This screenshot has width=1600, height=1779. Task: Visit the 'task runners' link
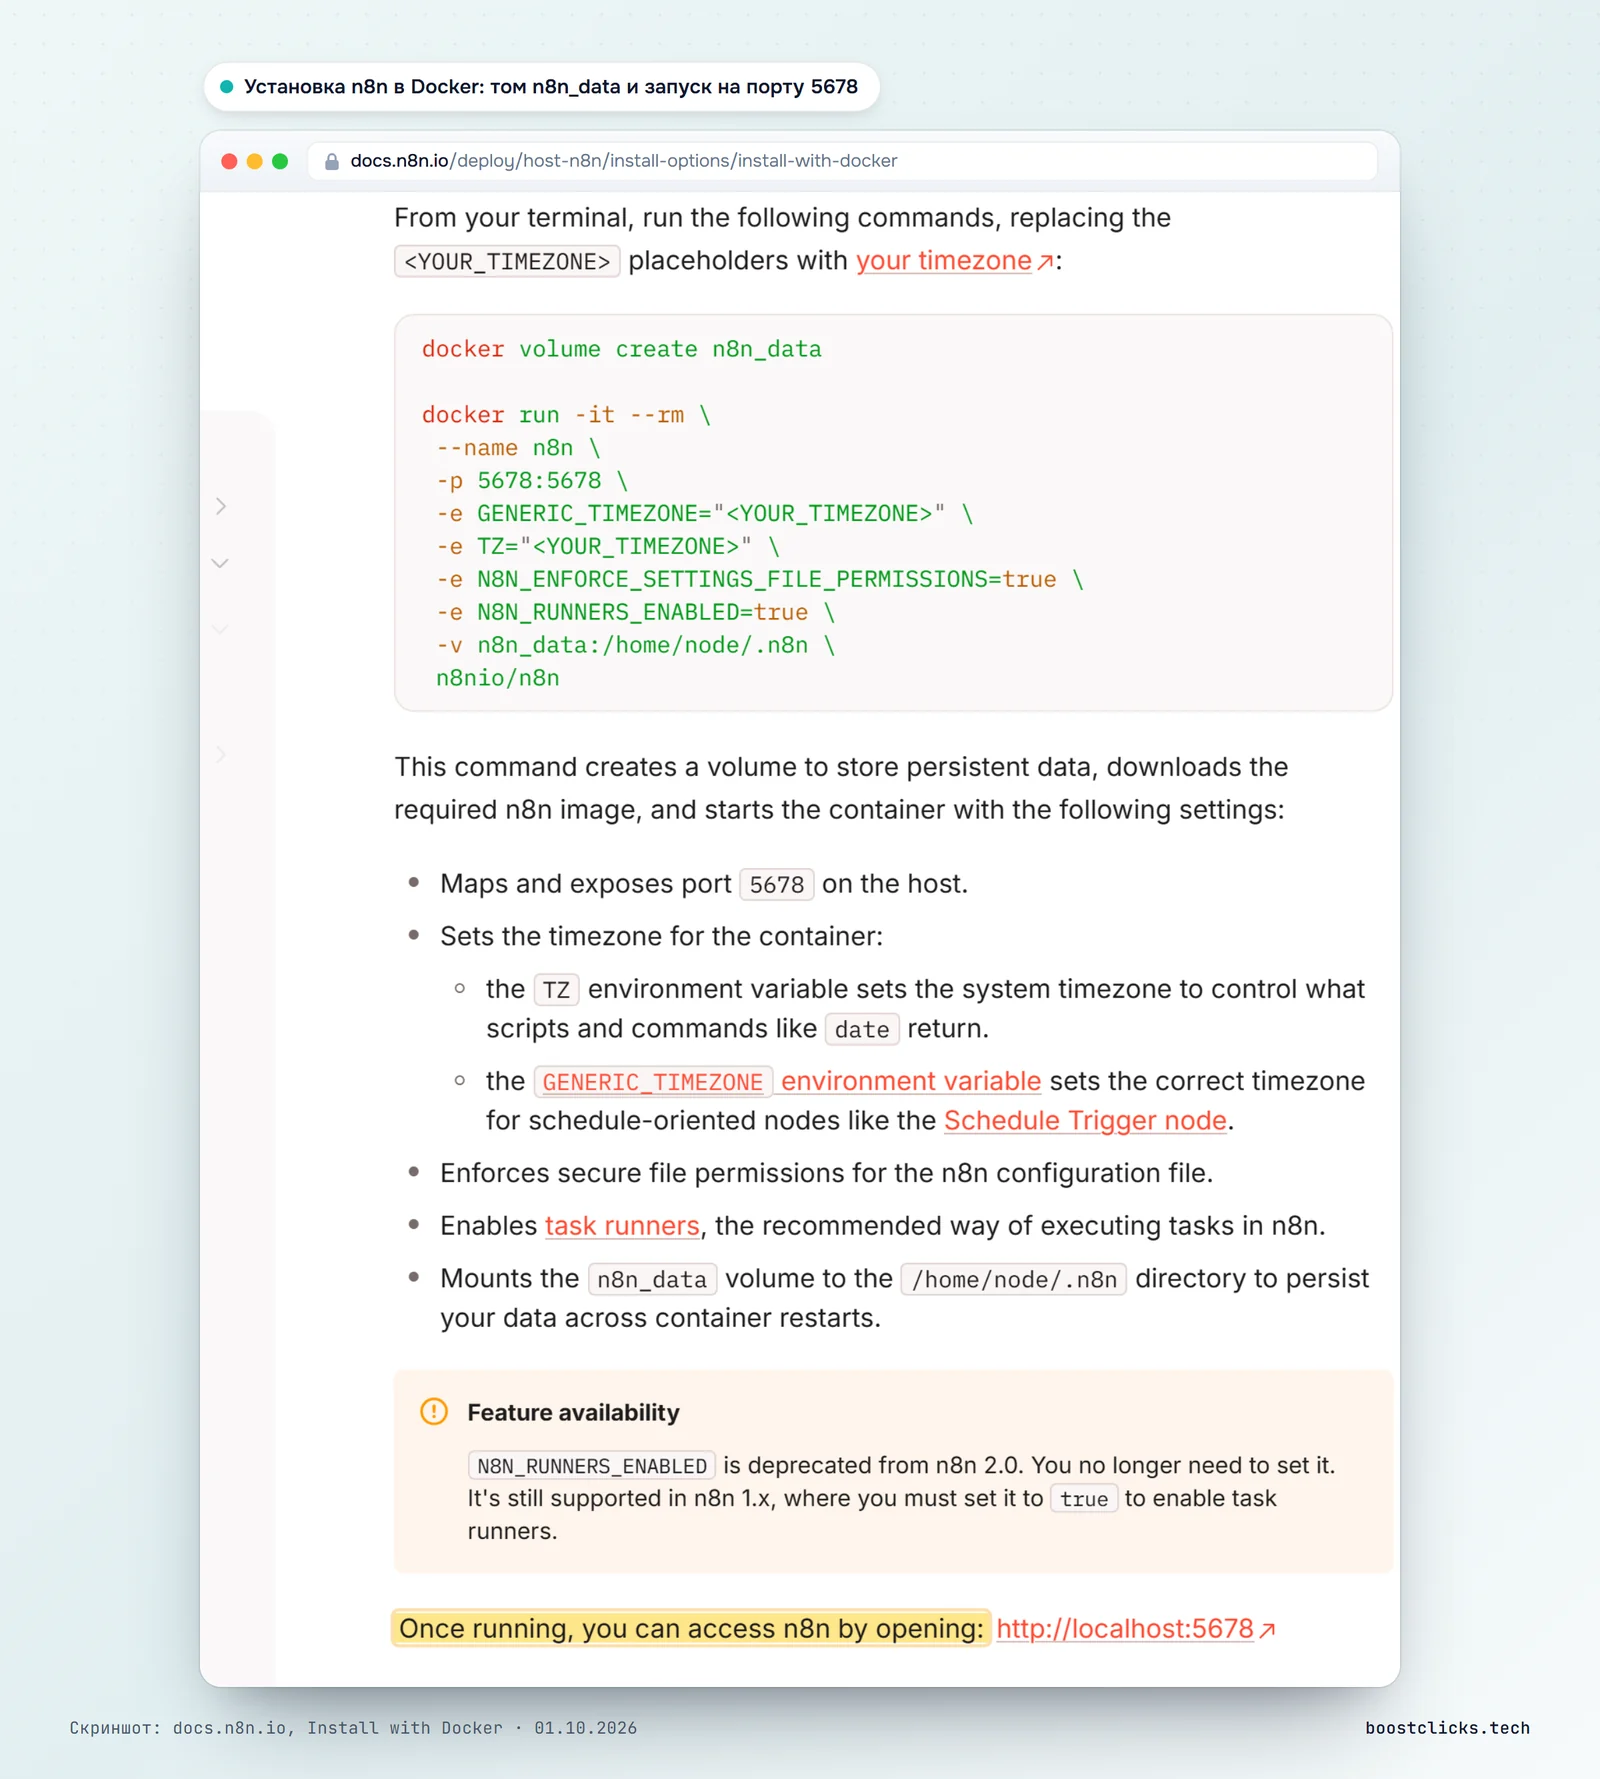622,1226
